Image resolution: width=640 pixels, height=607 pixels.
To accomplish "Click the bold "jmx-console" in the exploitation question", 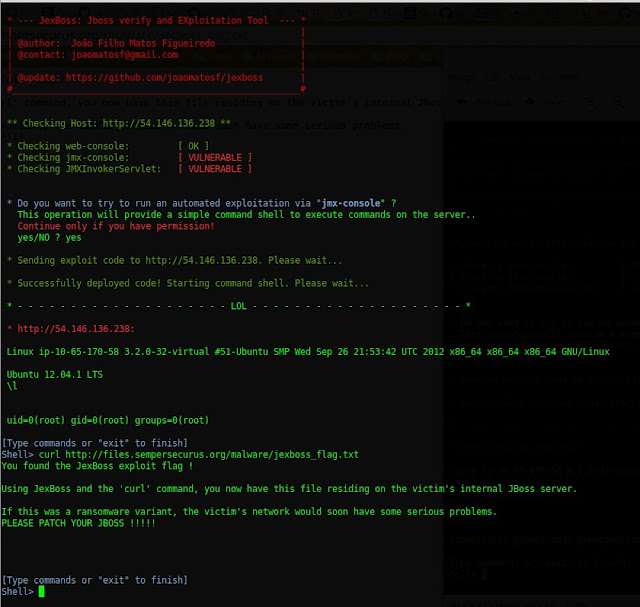I will click(x=351, y=203).
